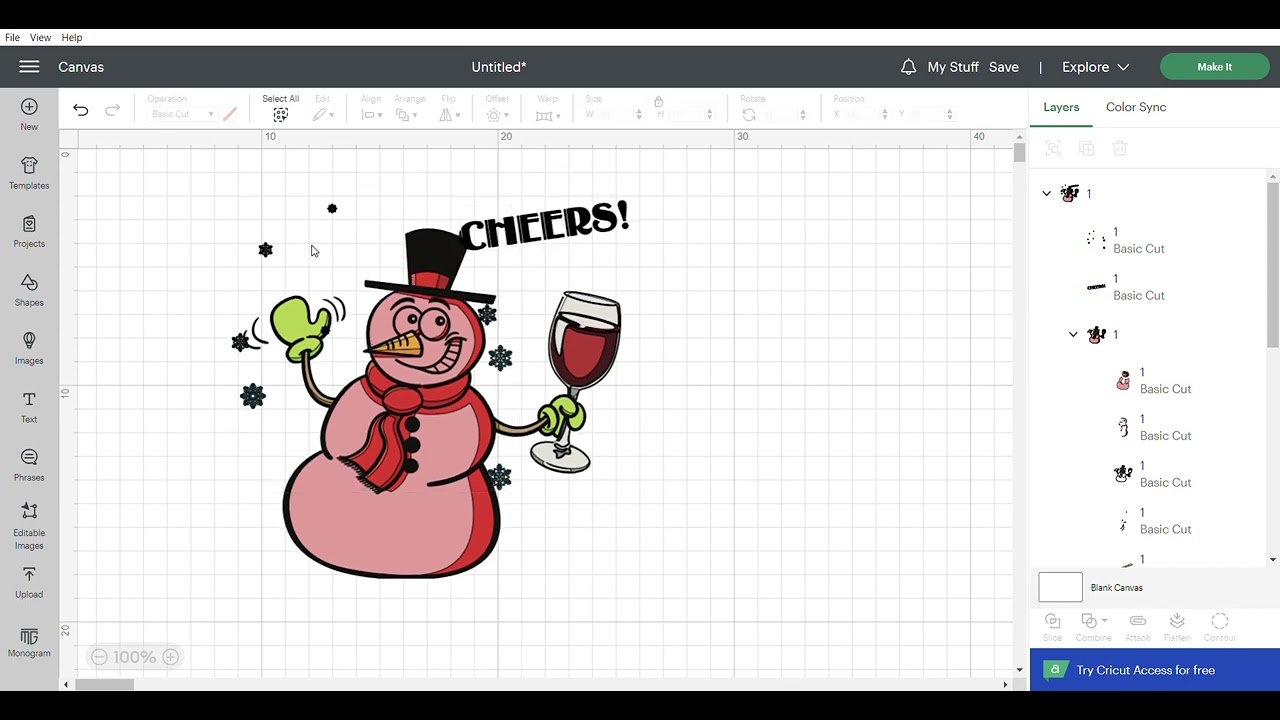
Task: Open the Align dropdown
Action: (371, 115)
